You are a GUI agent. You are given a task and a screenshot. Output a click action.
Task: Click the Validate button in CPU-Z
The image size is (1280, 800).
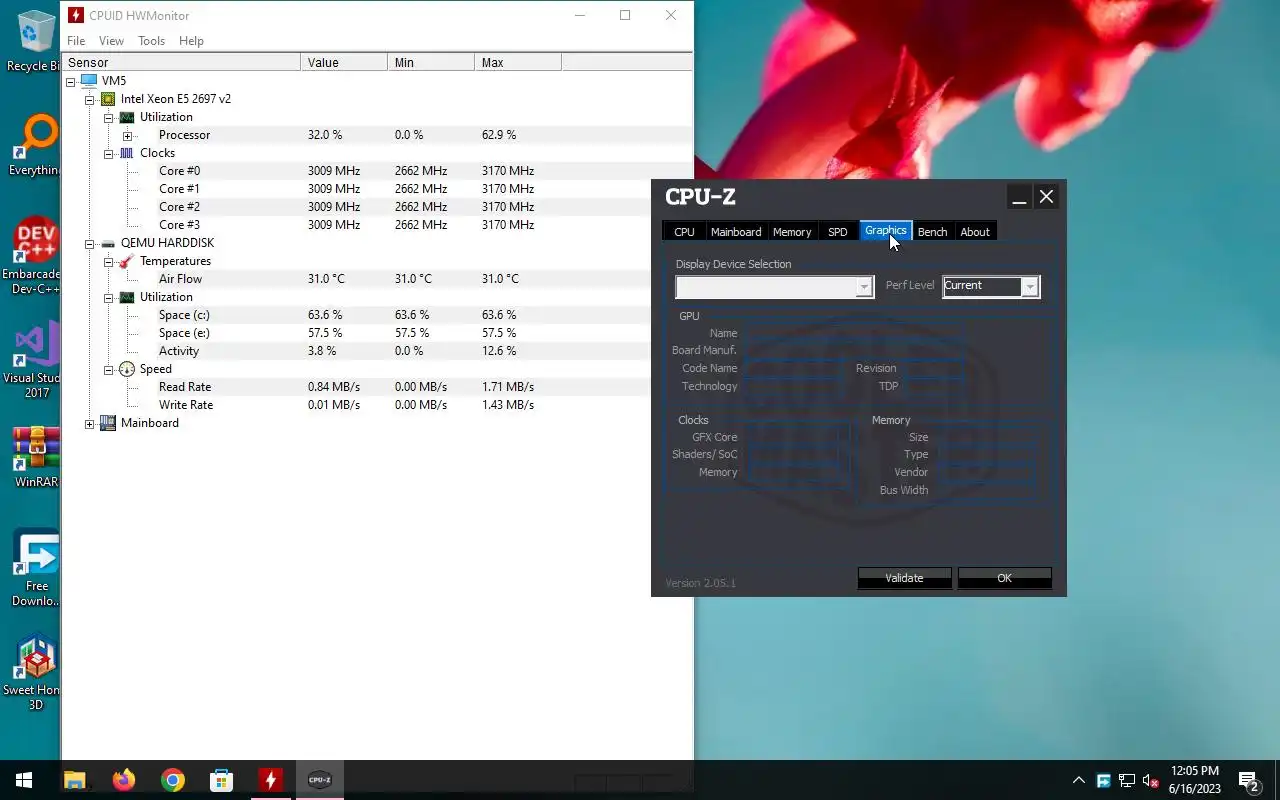[904, 578]
